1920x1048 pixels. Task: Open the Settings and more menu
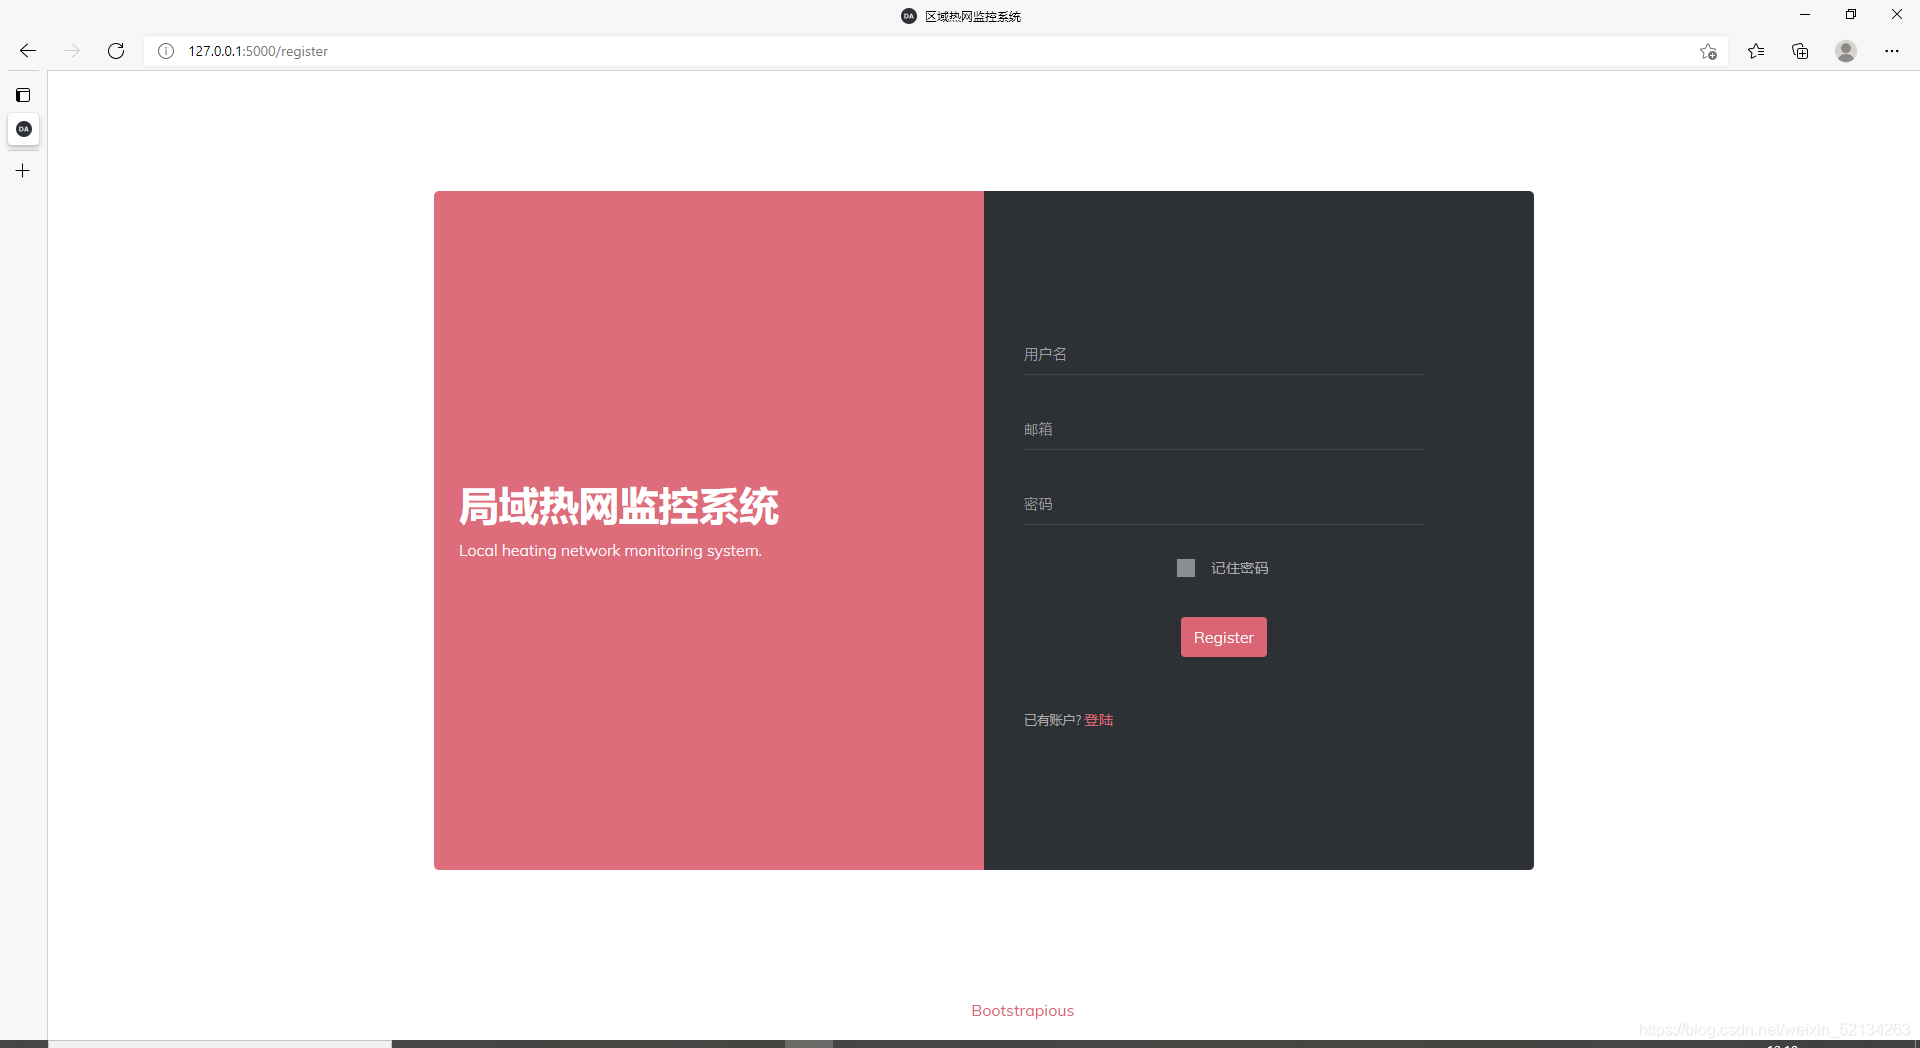[x=1892, y=51]
